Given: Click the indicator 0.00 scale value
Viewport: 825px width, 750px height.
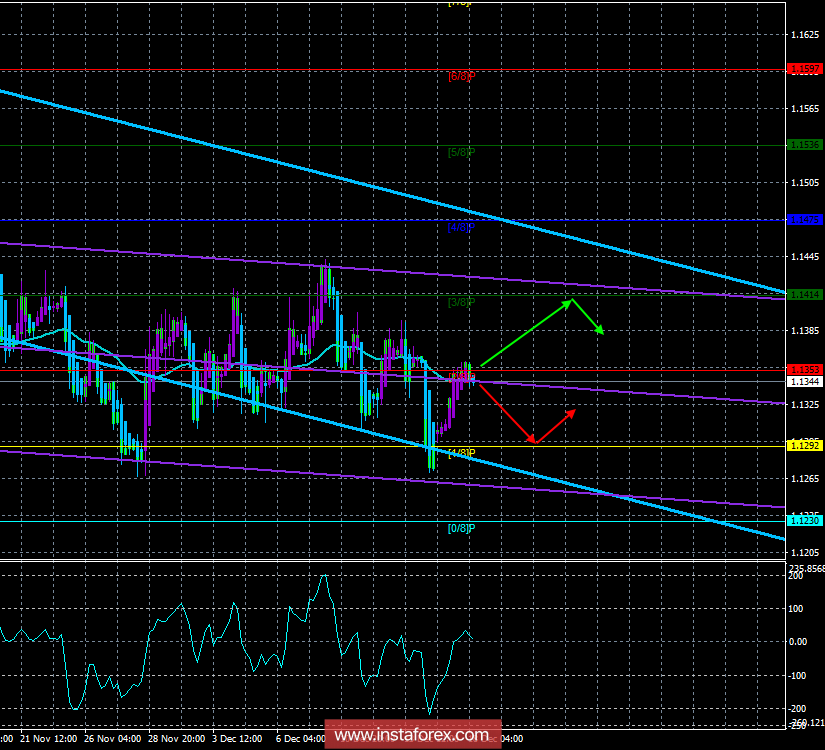Looking at the screenshot, I should [798, 642].
